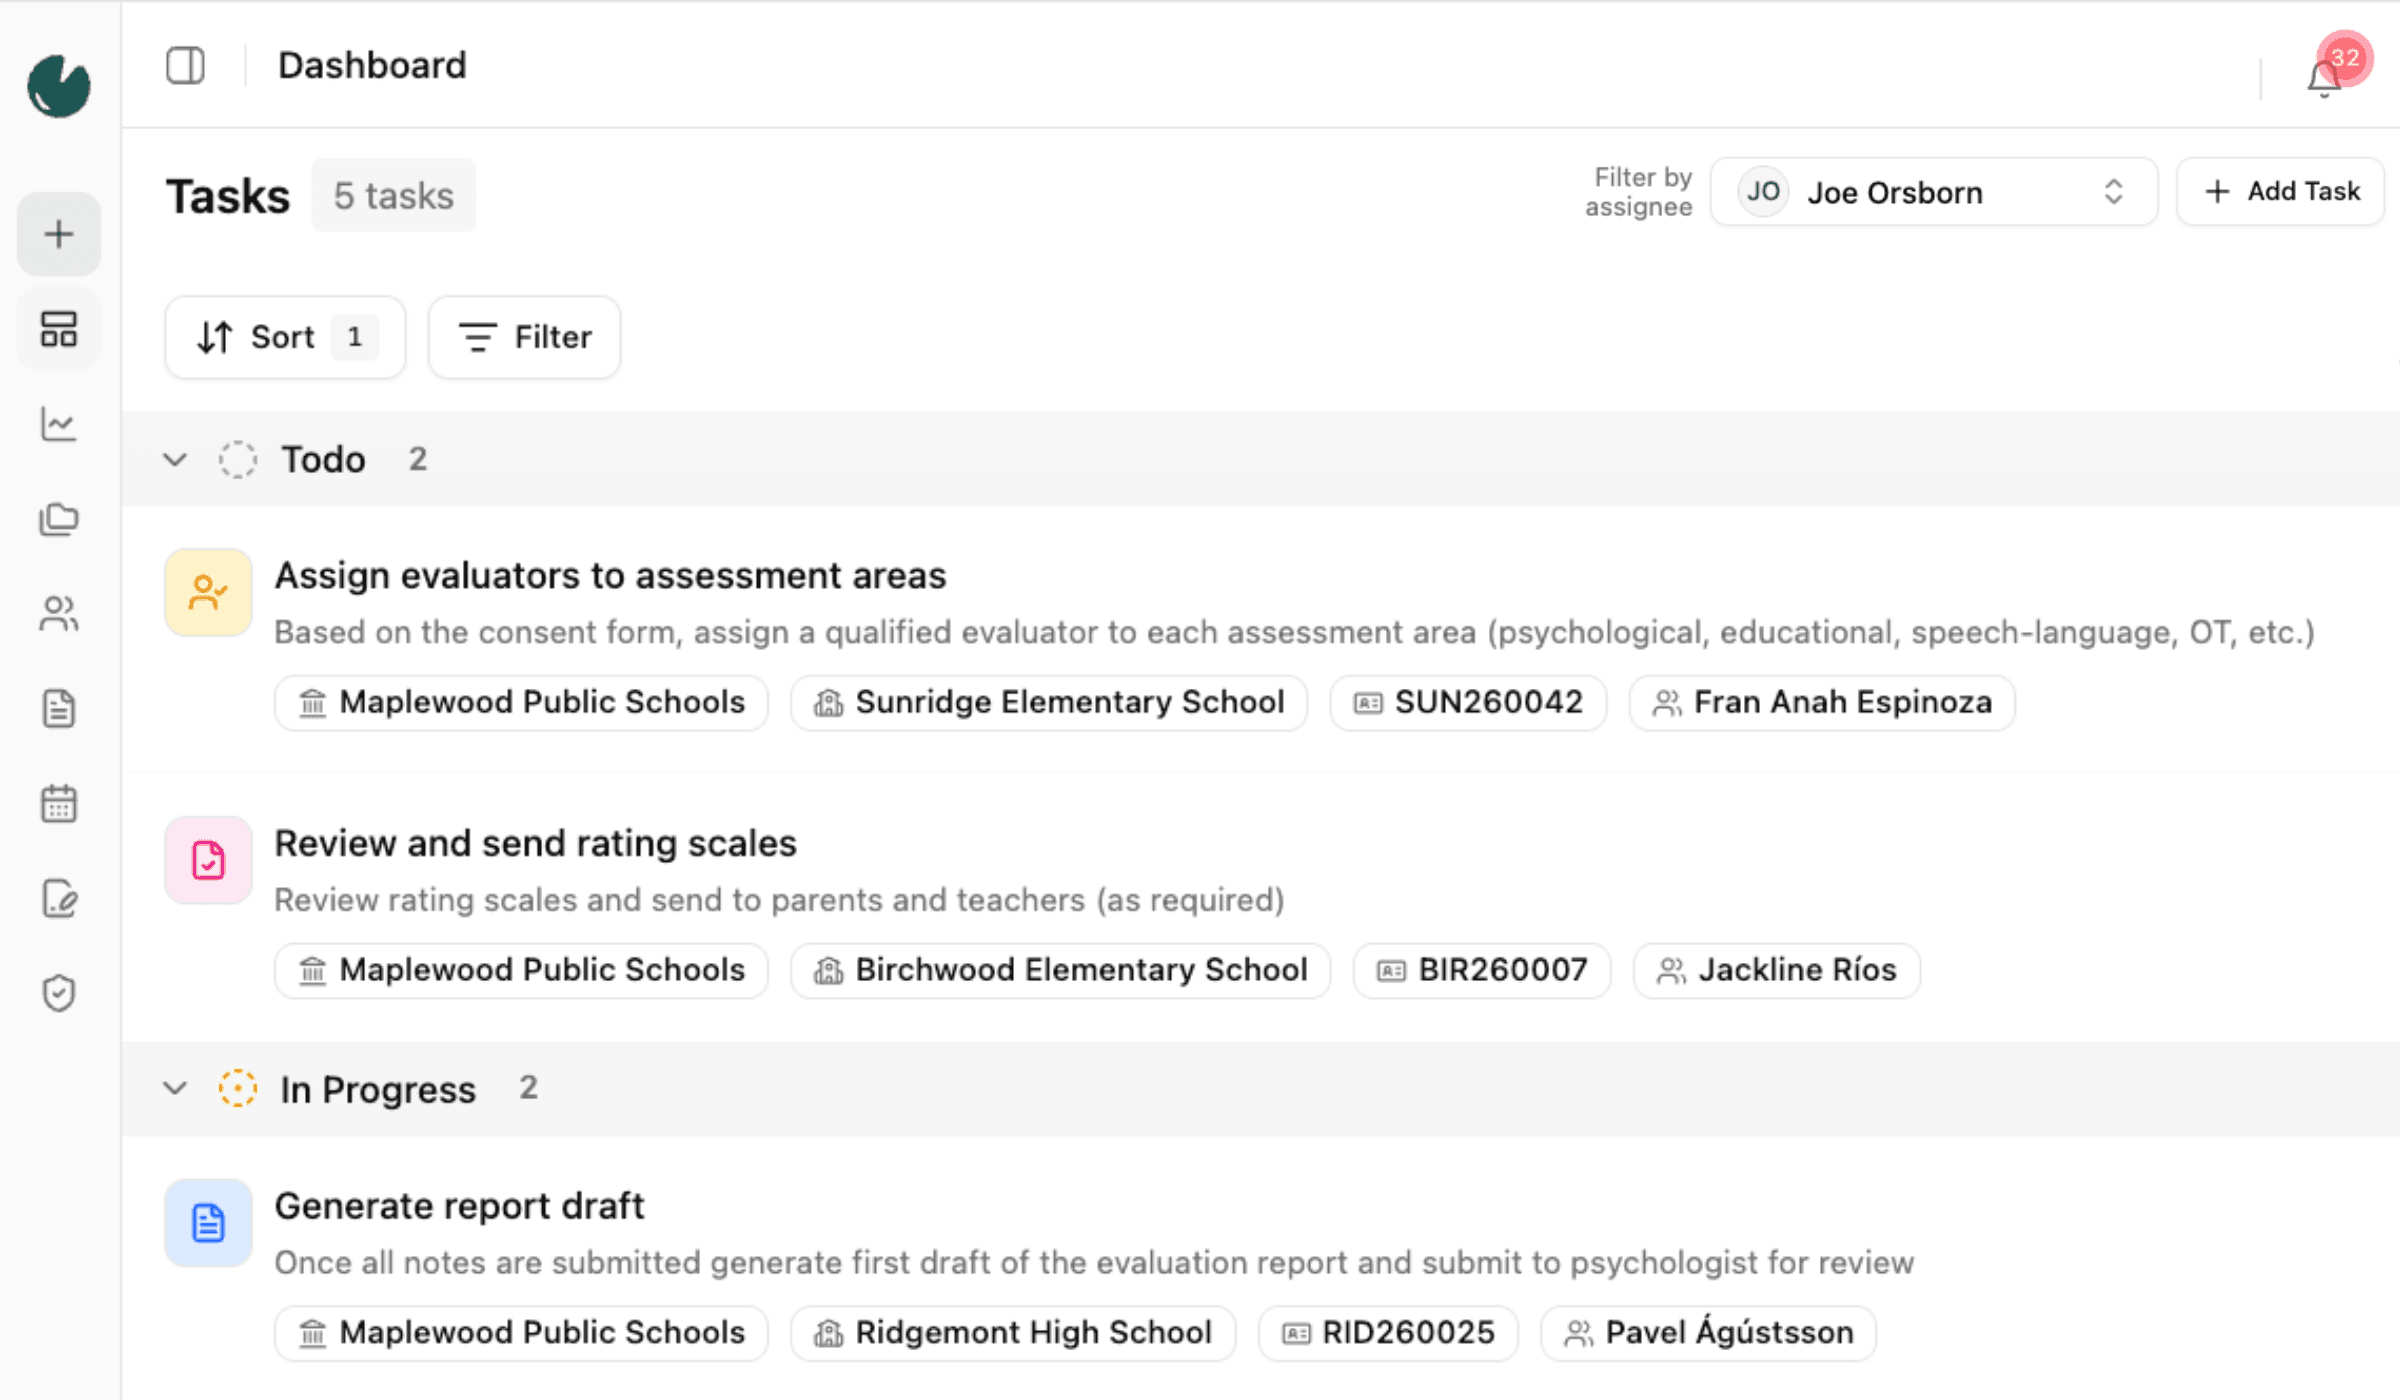Open the analytics chart icon
The image size is (2400, 1400).
click(x=59, y=424)
